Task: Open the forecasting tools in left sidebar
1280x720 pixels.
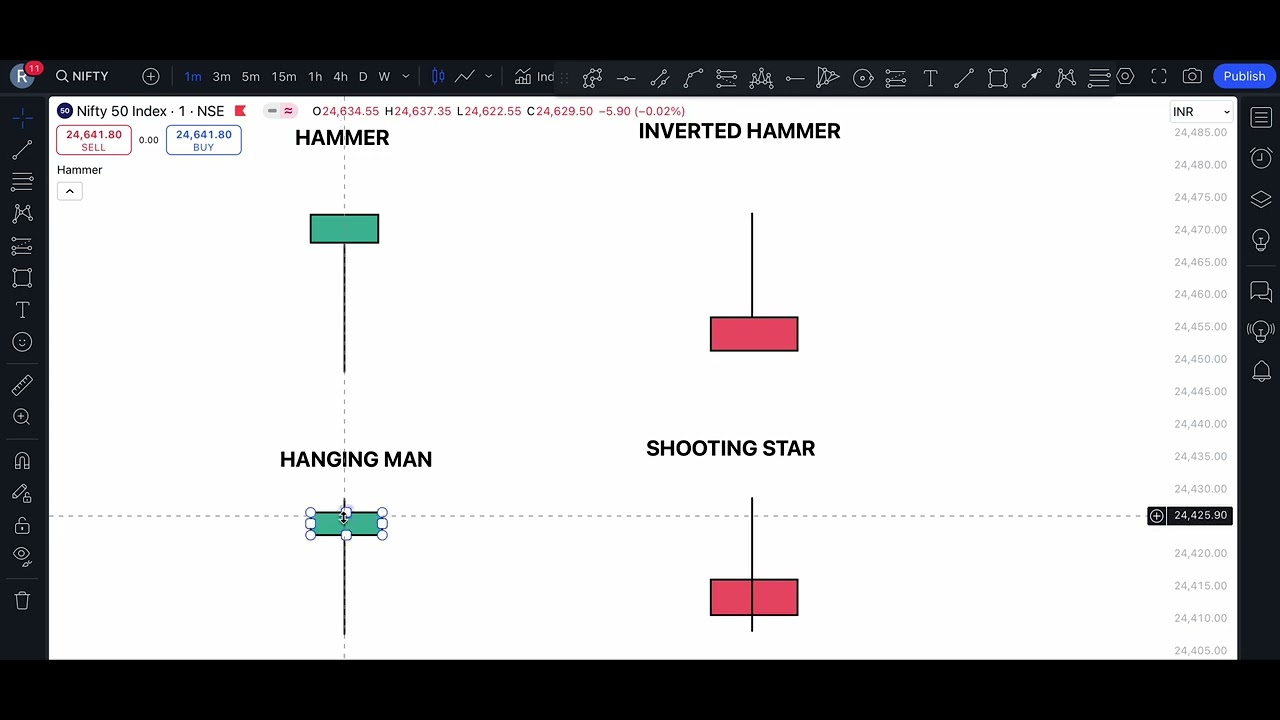Action: pyautogui.click(x=22, y=246)
